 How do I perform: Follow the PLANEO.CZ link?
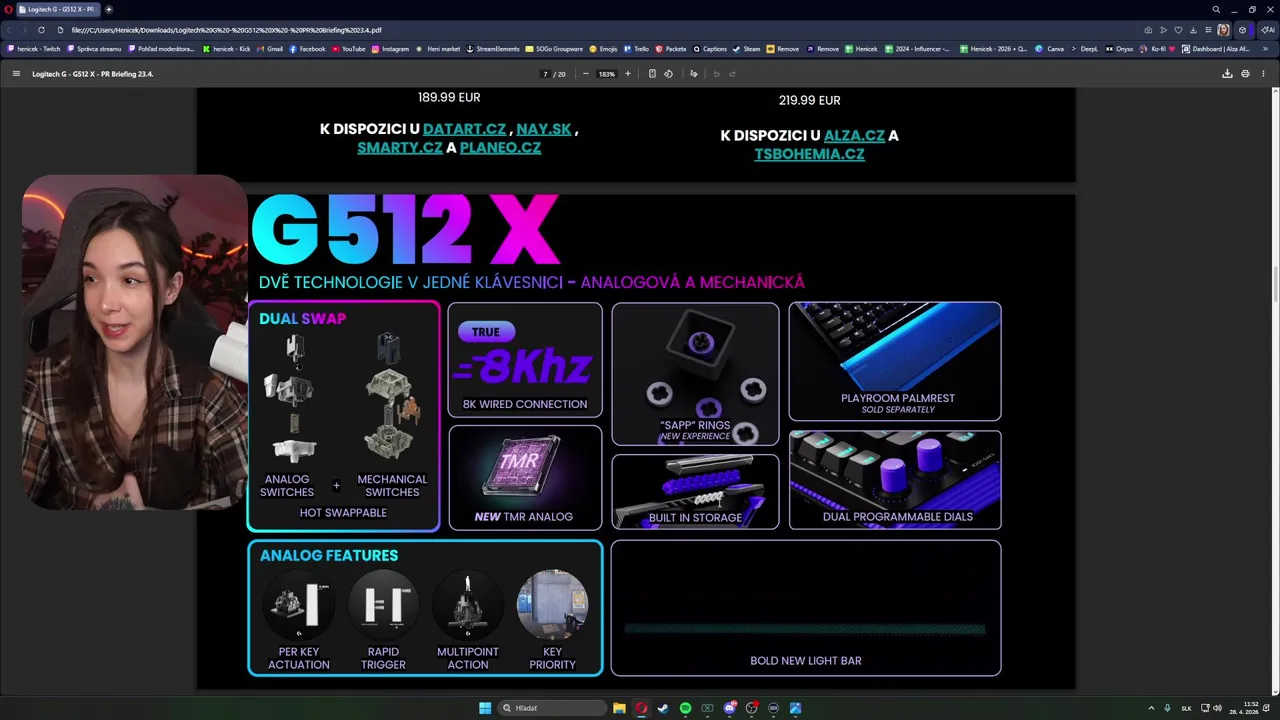[x=500, y=147]
